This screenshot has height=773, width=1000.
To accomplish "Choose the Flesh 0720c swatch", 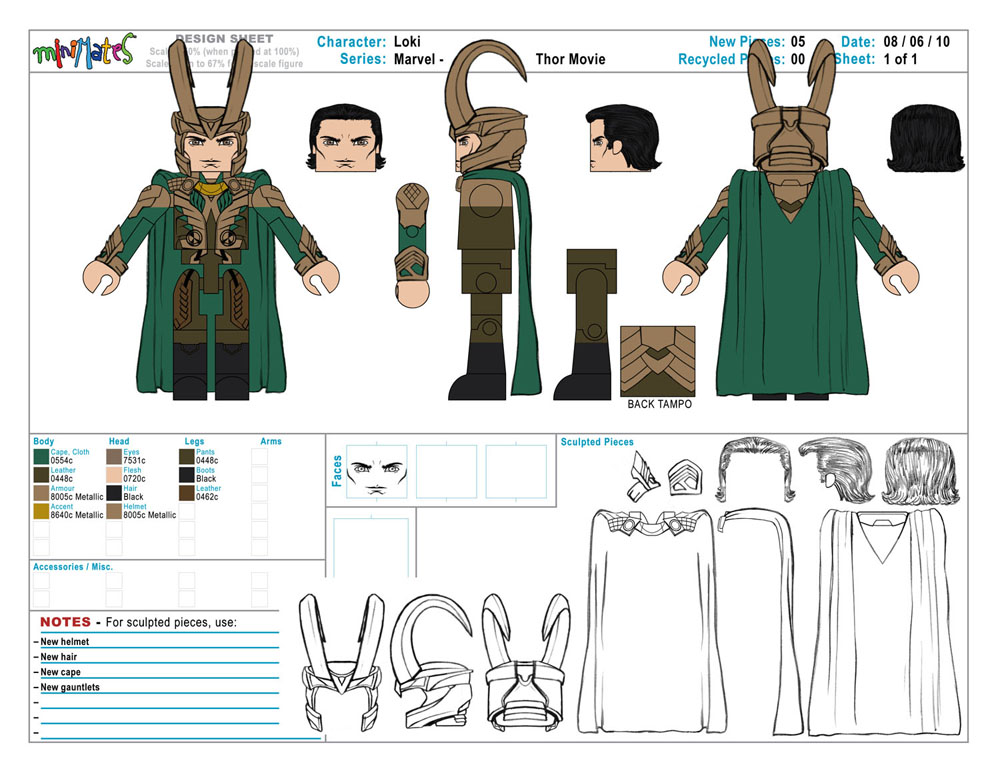I will pyautogui.click(x=114, y=475).
